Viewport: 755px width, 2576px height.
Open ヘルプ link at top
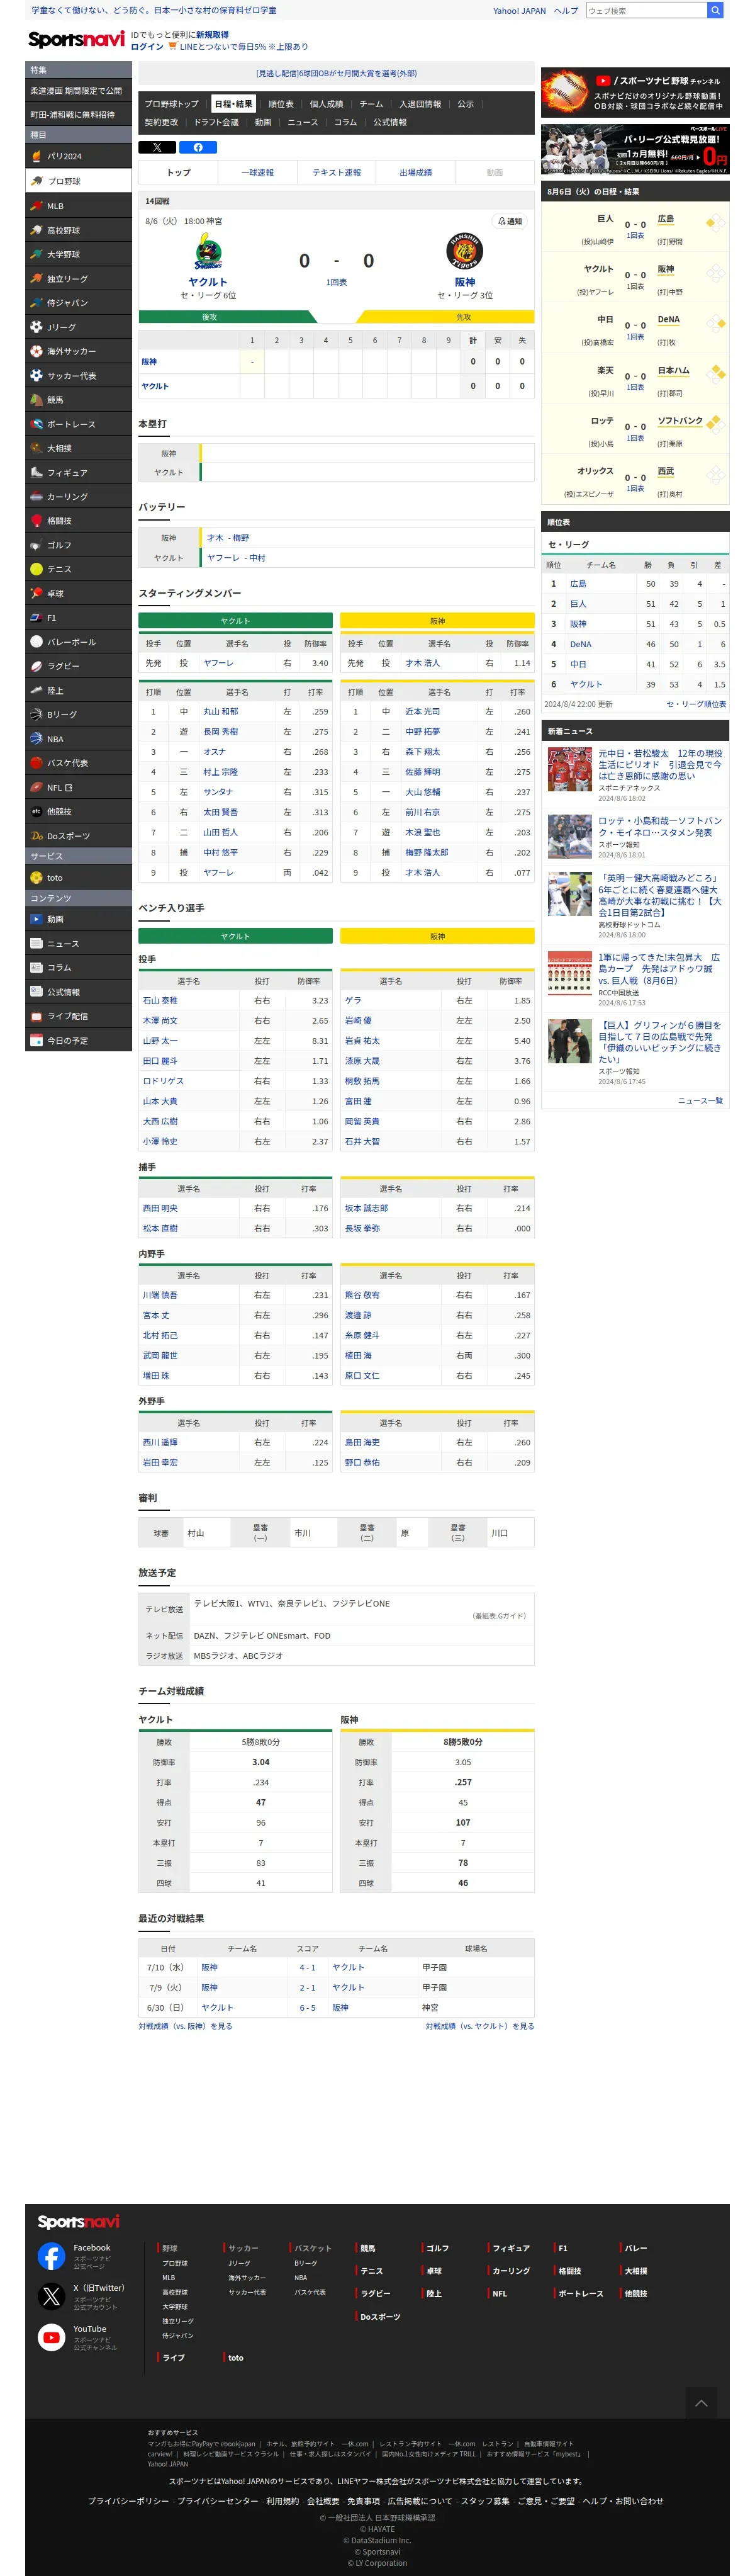click(566, 11)
